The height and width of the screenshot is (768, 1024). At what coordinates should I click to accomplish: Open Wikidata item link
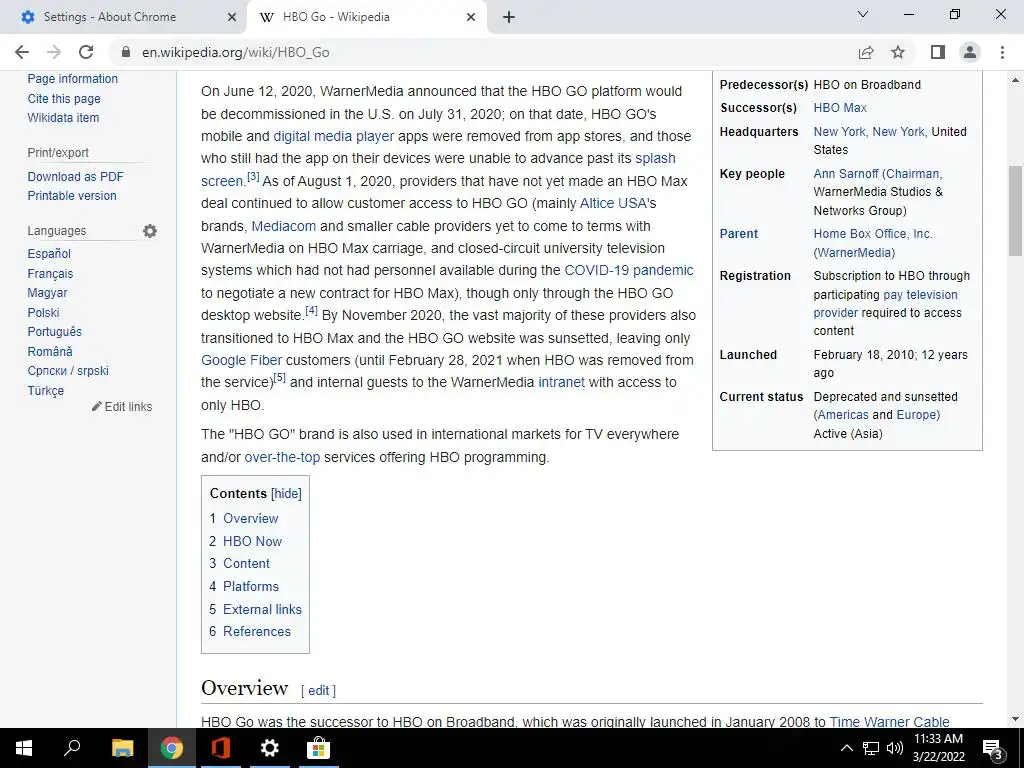[63, 118]
